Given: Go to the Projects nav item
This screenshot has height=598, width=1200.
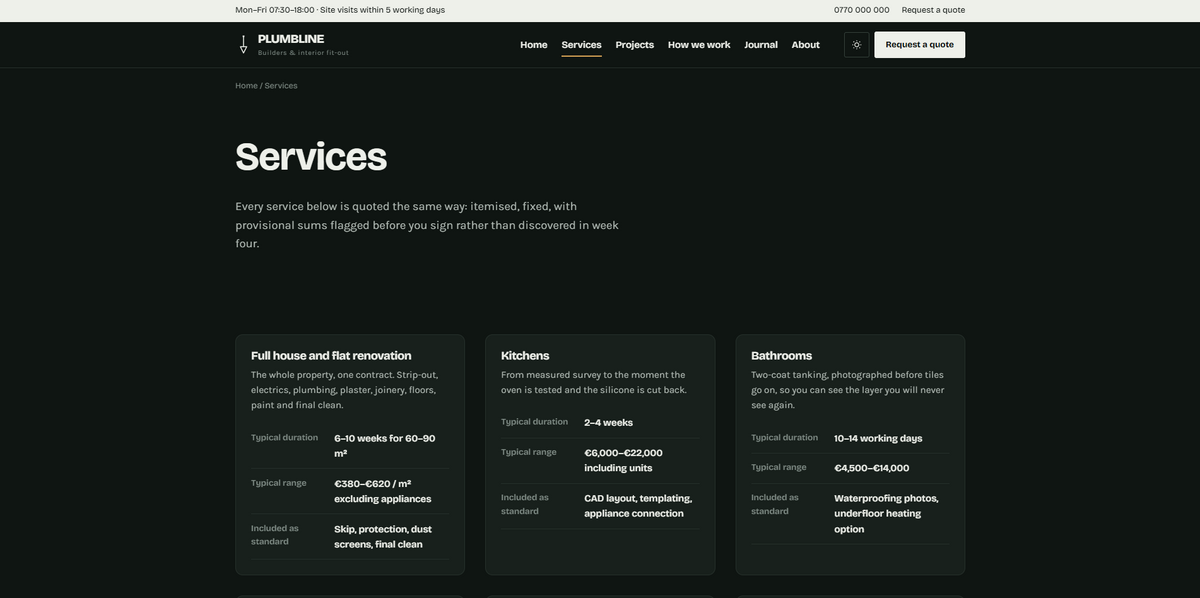Looking at the screenshot, I should coord(635,45).
